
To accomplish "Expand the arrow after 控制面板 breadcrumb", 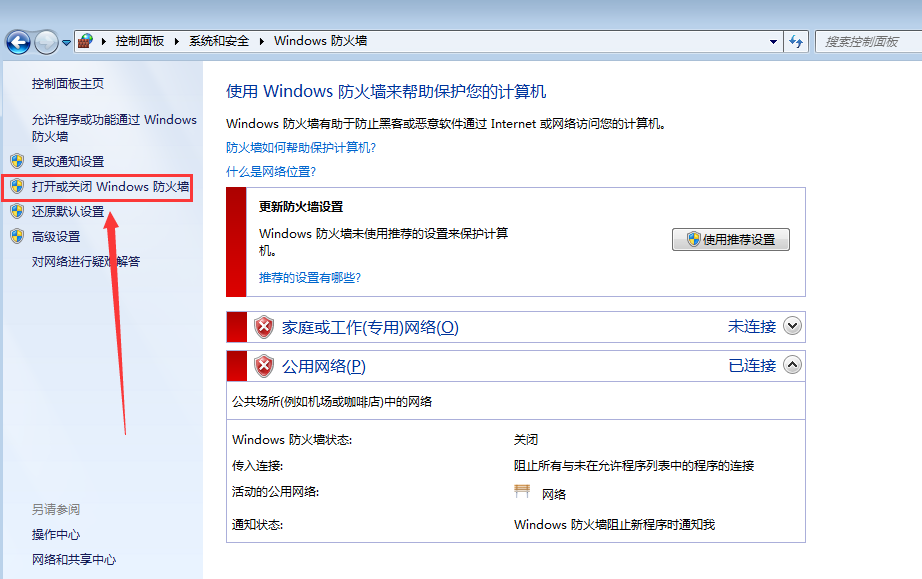I will pyautogui.click(x=176, y=41).
